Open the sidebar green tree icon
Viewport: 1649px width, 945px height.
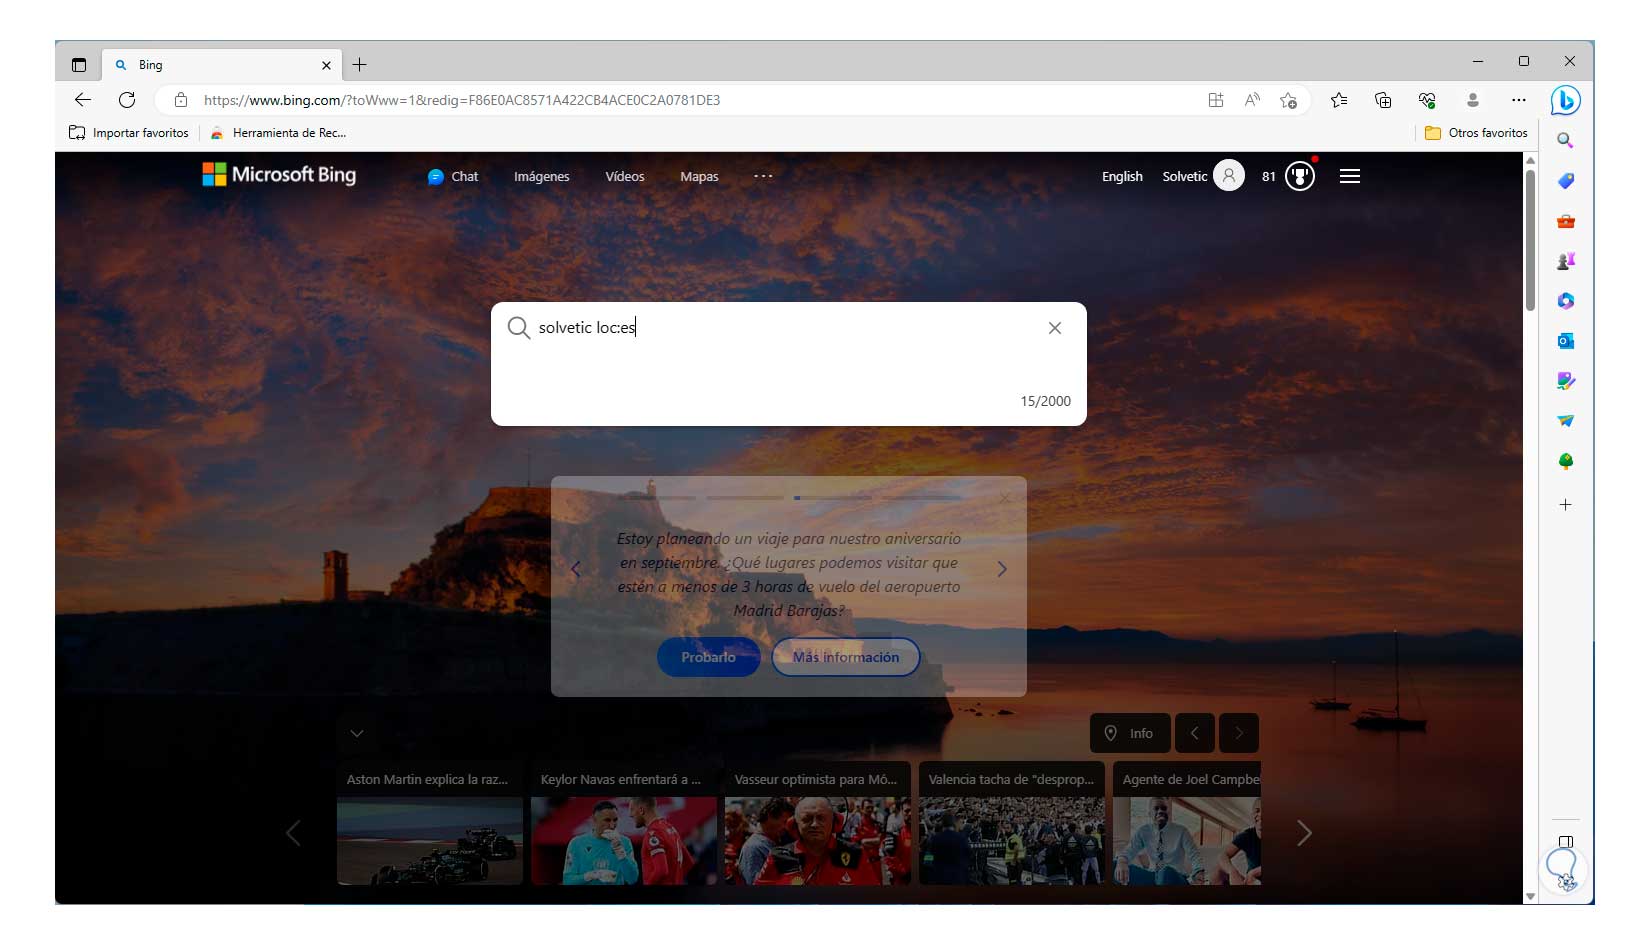tap(1566, 461)
